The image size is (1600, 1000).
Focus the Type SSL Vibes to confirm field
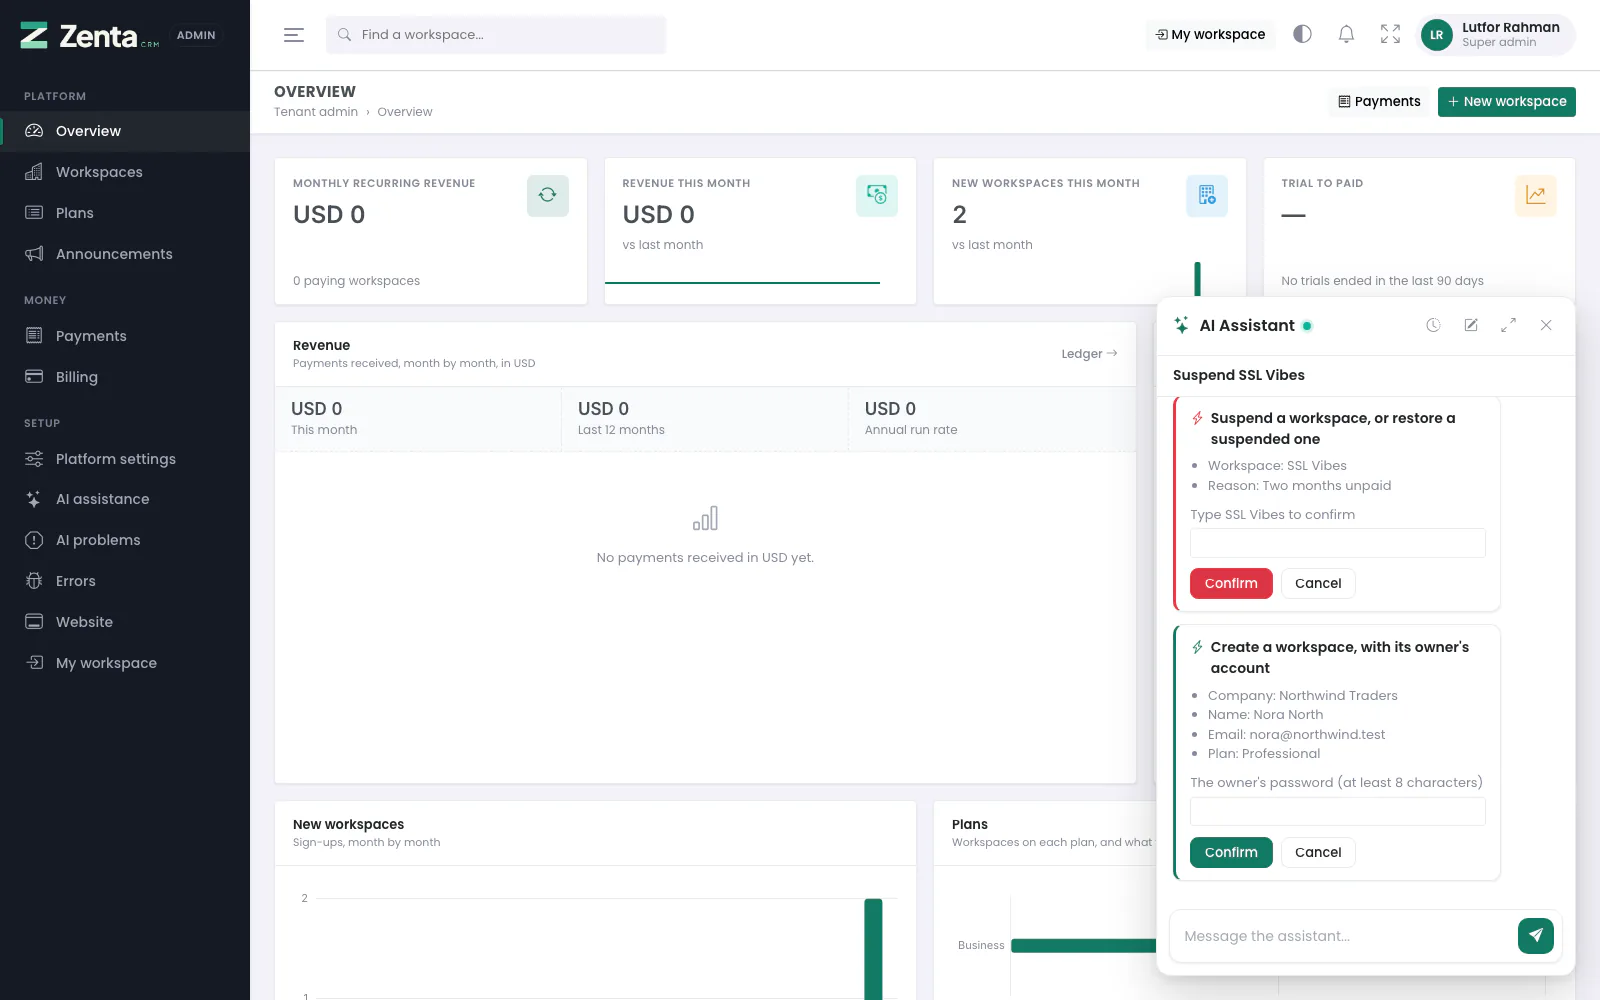point(1338,543)
